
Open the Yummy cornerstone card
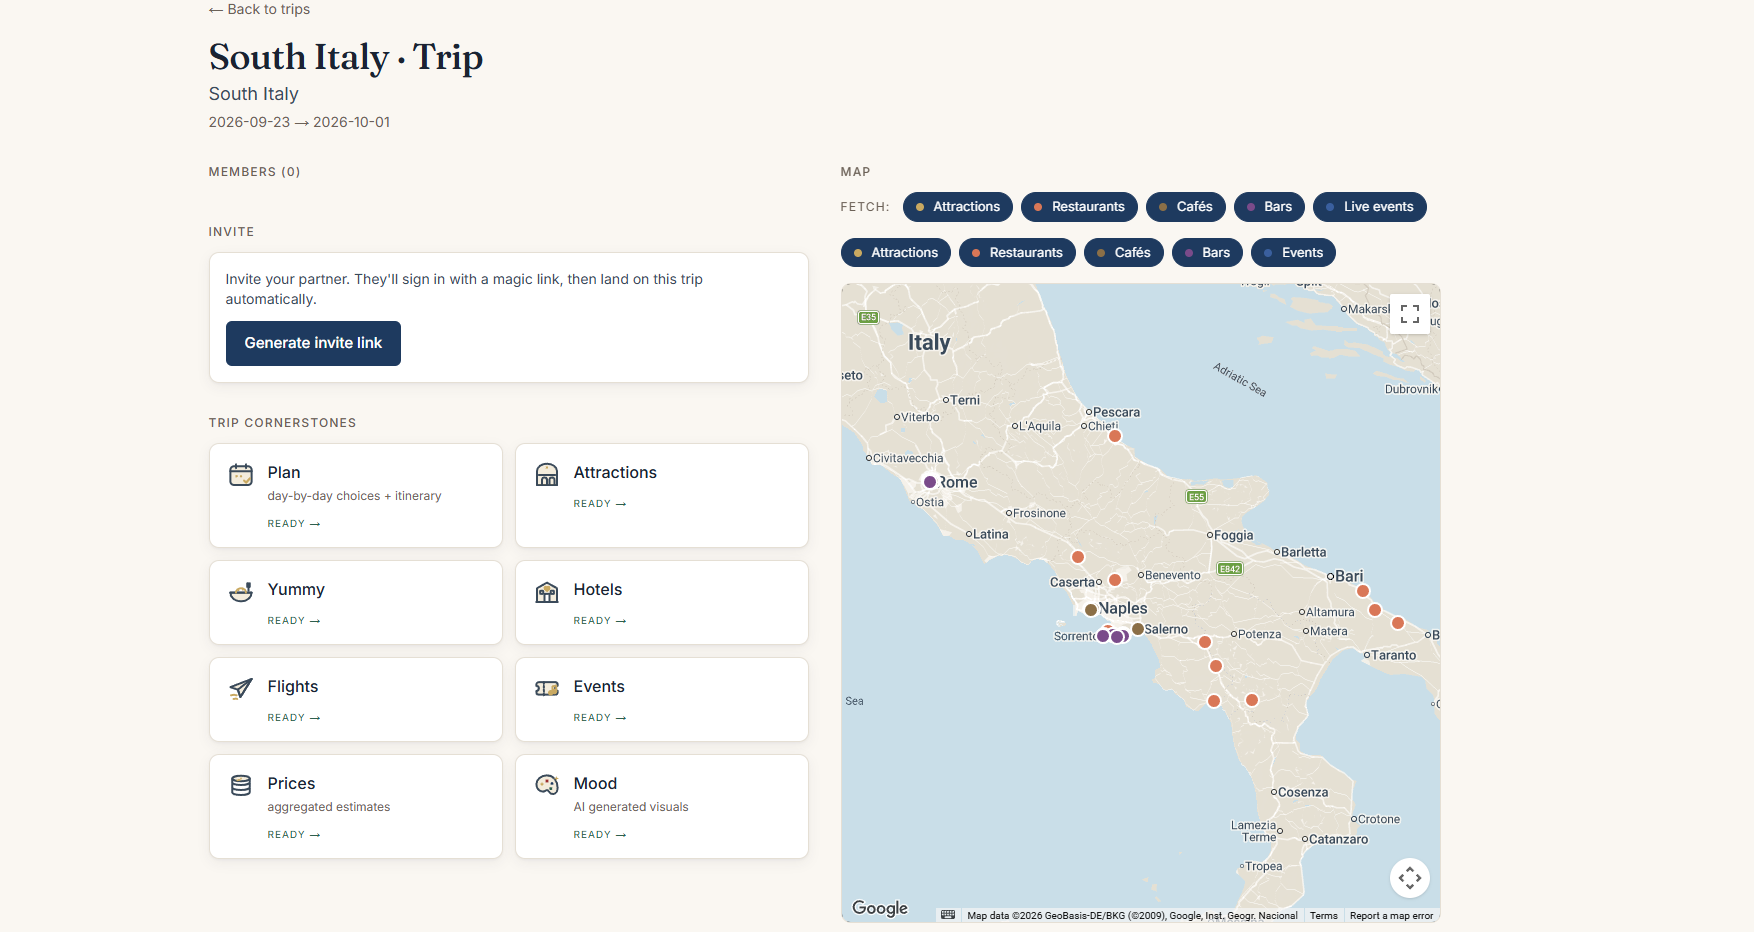[356, 602]
